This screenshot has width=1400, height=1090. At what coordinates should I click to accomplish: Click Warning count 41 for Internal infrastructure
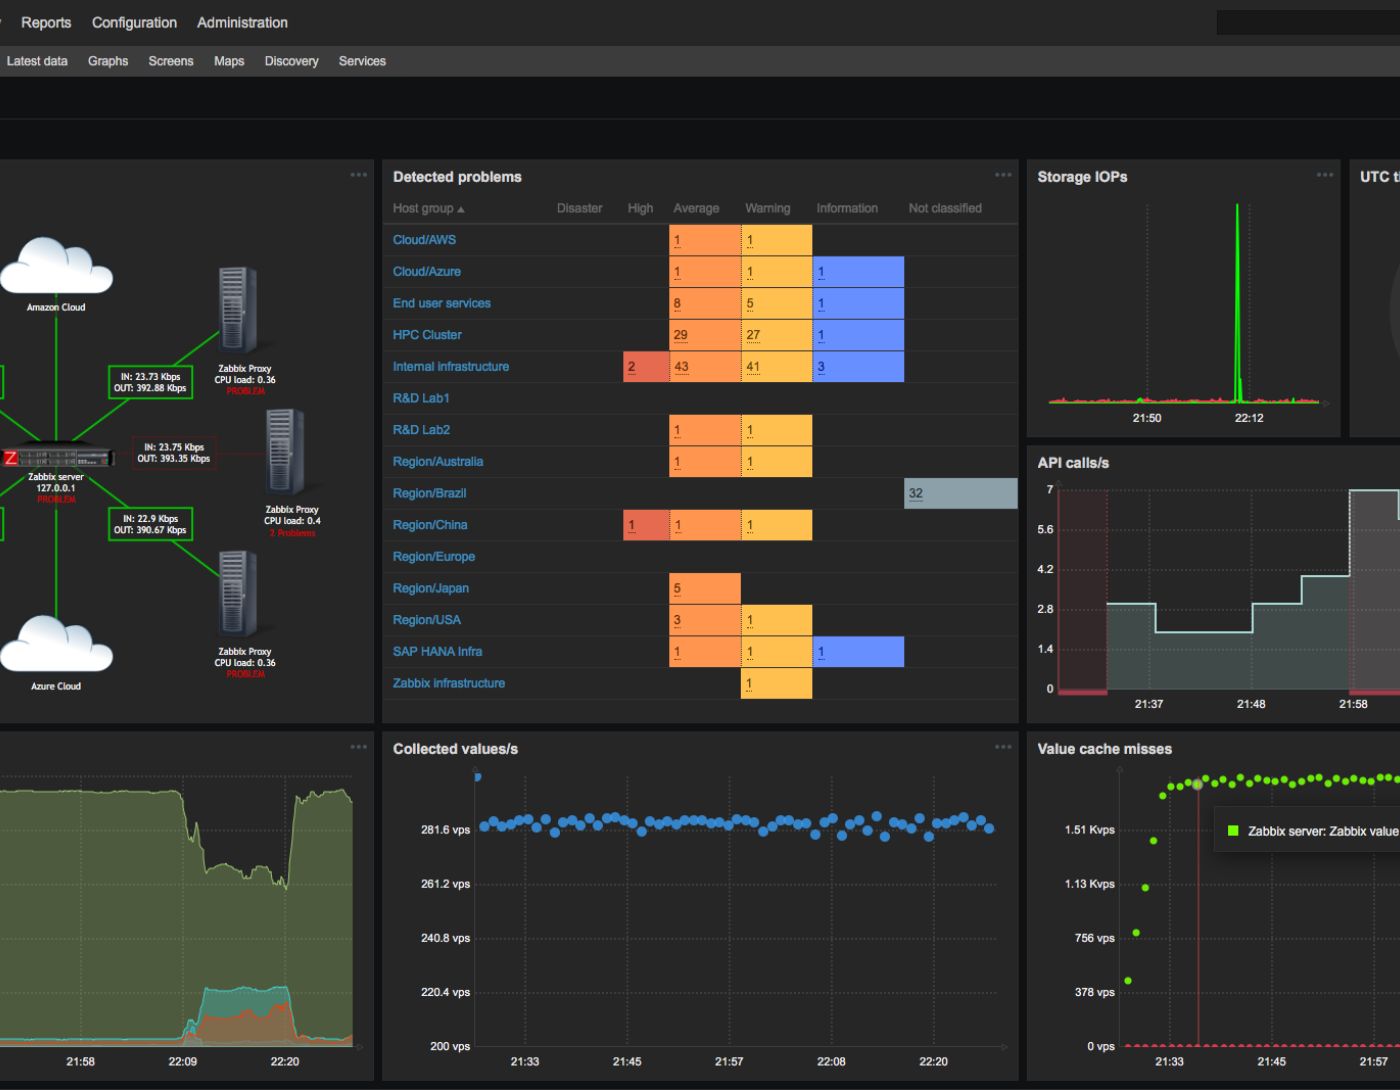tap(753, 367)
